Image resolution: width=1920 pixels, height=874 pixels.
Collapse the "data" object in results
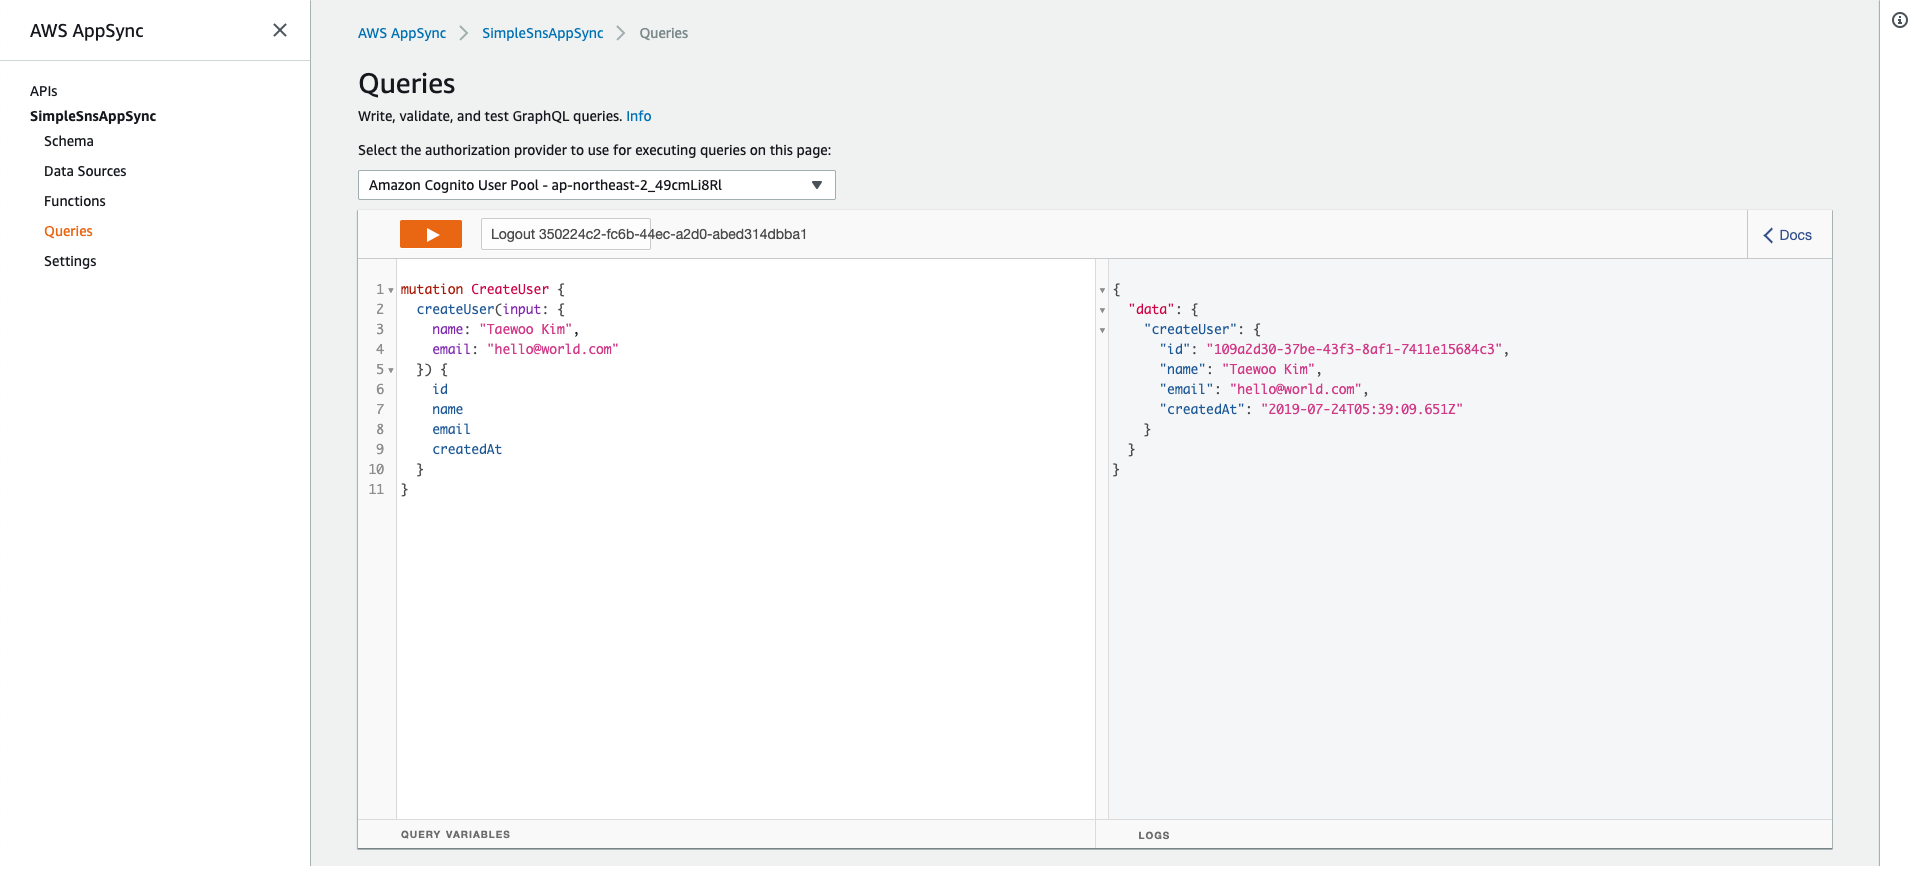click(1102, 310)
